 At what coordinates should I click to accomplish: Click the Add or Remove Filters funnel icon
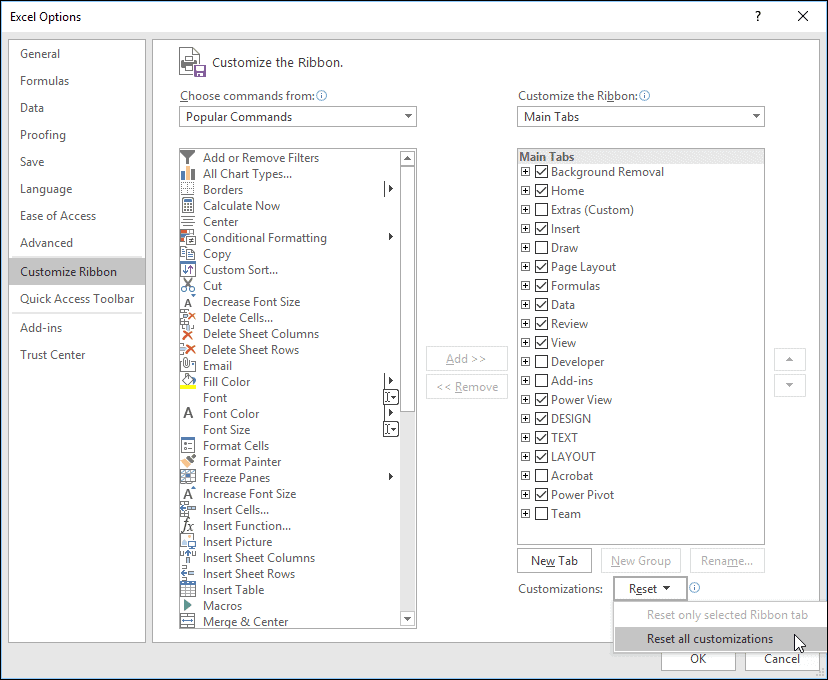[x=187, y=157]
